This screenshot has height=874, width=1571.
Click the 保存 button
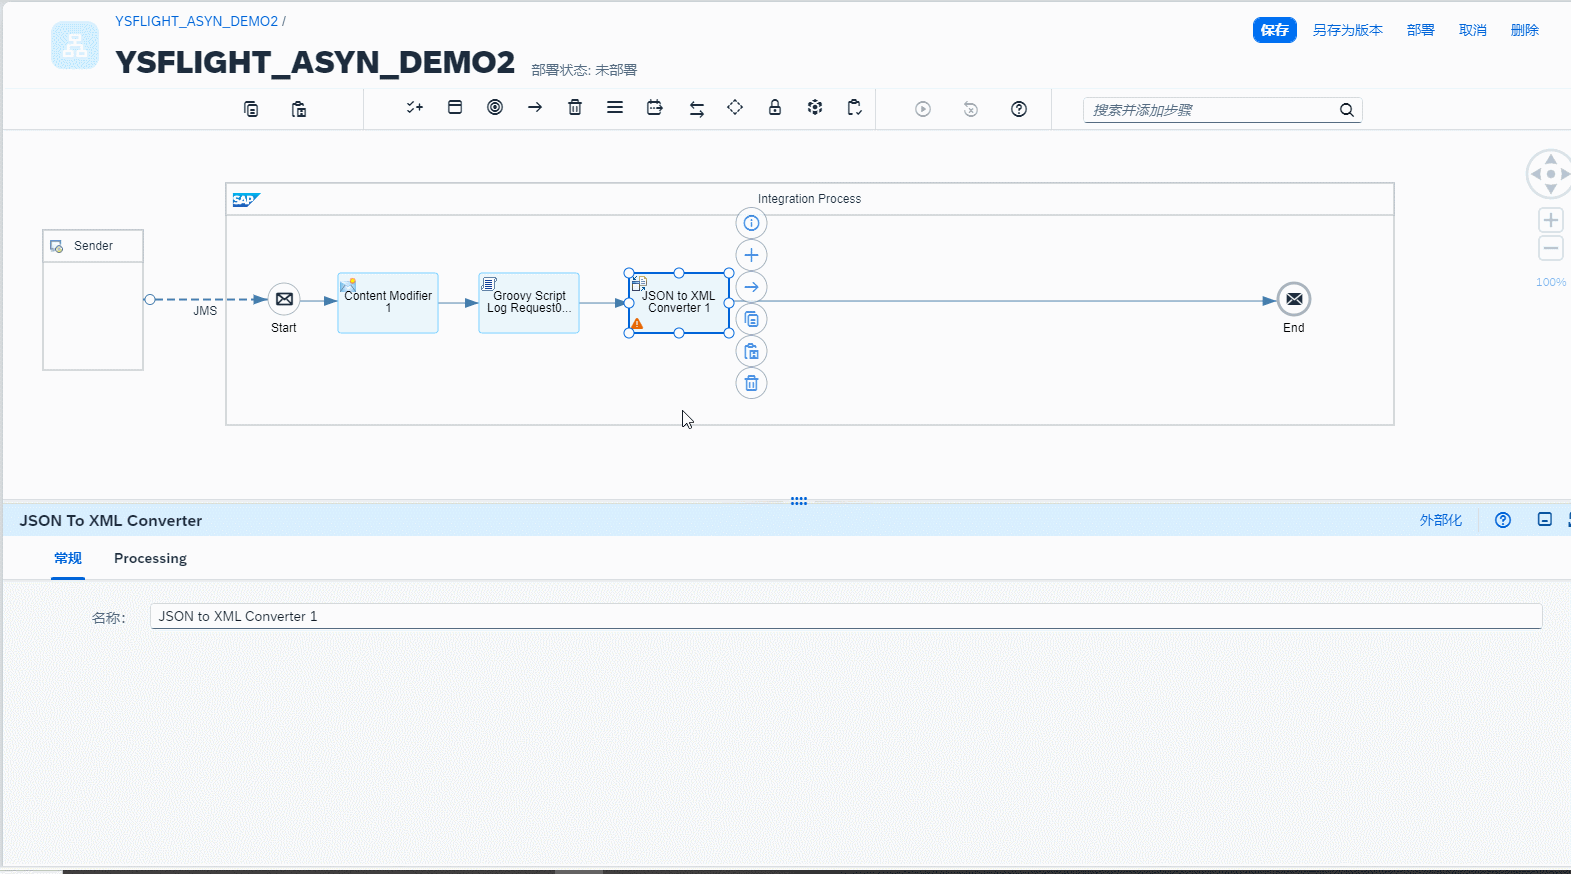pos(1274,30)
